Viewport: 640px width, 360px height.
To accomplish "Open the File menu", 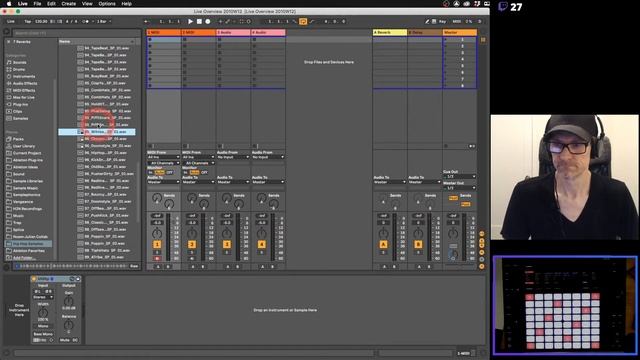I will tap(37, 4).
